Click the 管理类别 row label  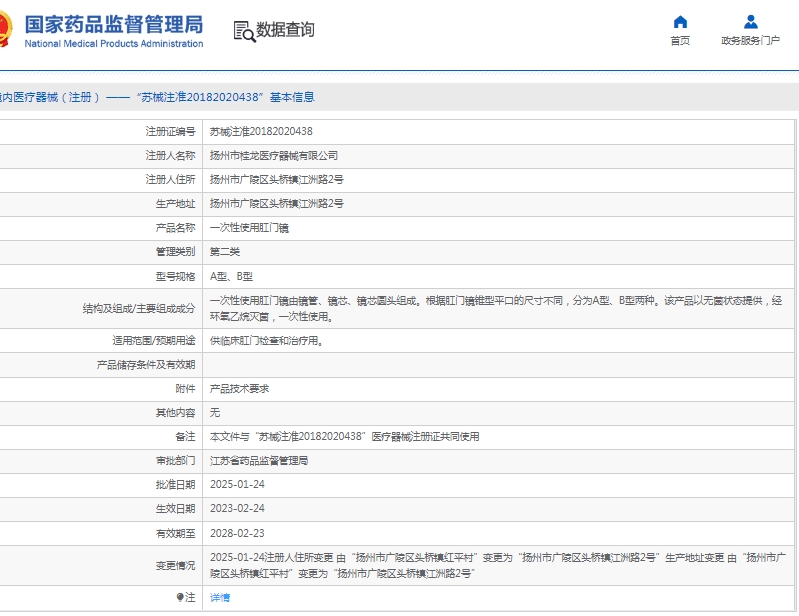click(x=176, y=252)
